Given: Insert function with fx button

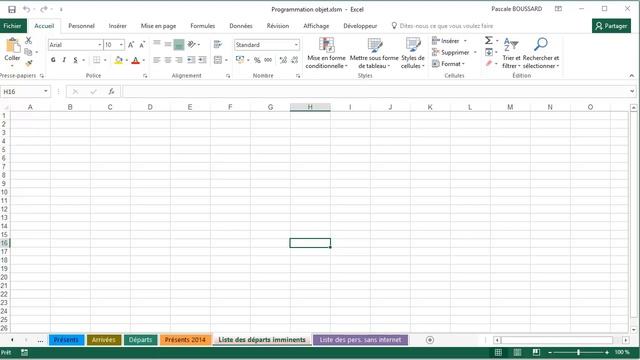Looking at the screenshot, I should click(111, 91).
